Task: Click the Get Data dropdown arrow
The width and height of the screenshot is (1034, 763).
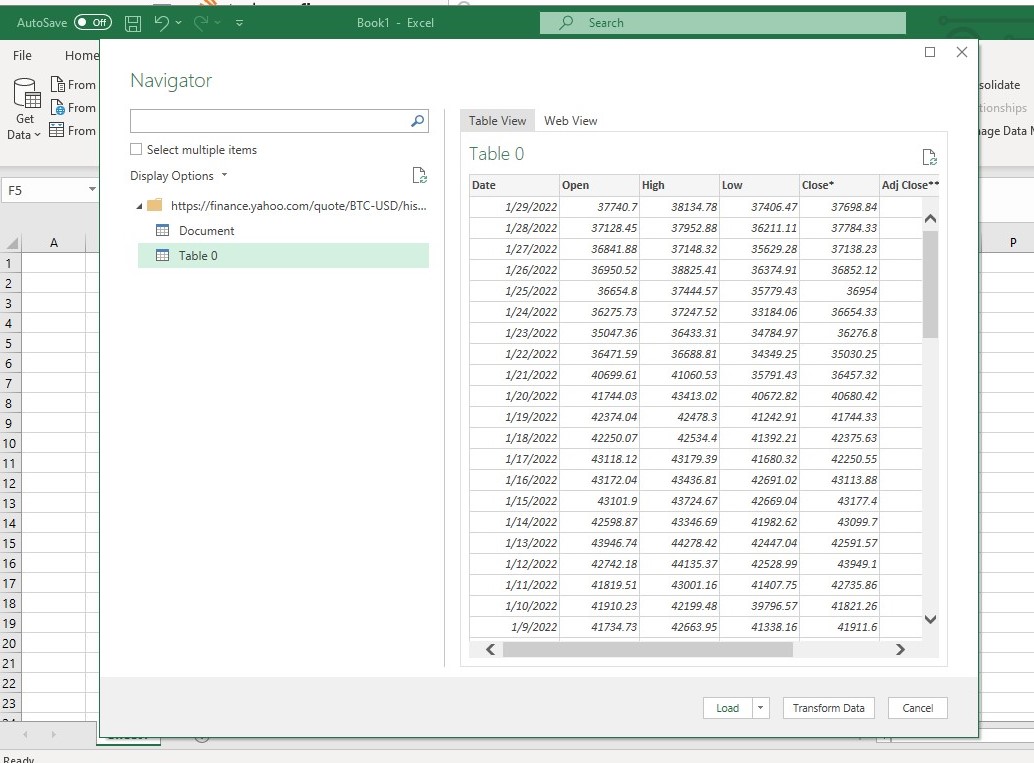Action: 38,135
